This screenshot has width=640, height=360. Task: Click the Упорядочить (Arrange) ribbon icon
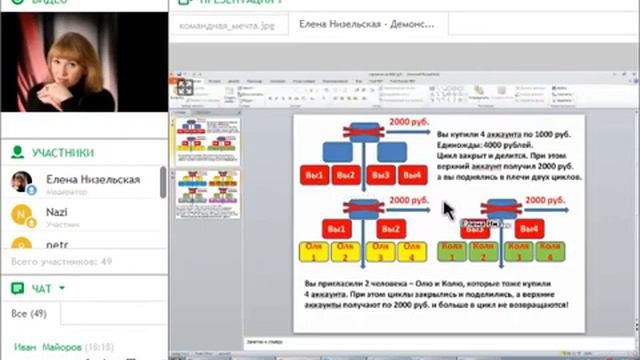479,93
